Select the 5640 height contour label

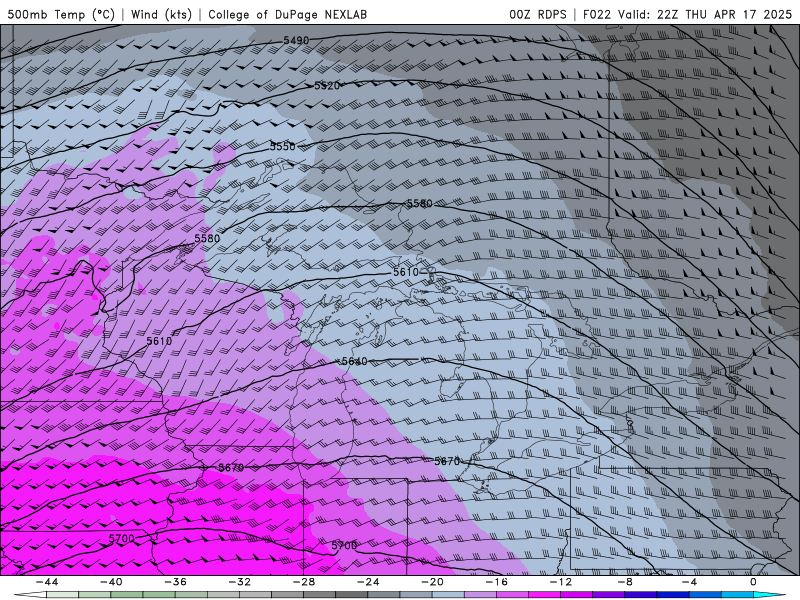coord(355,361)
